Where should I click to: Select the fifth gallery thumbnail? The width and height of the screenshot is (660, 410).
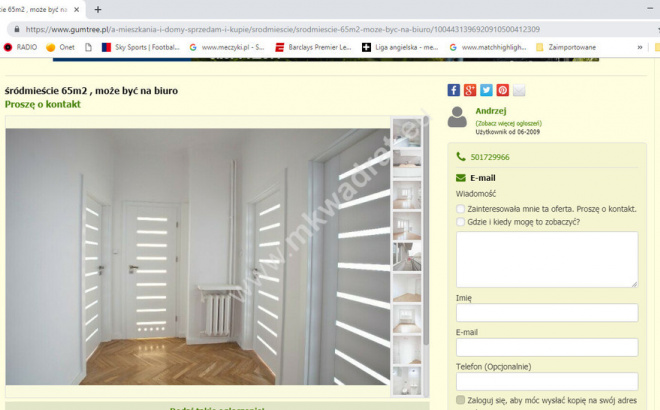[407, 257]
